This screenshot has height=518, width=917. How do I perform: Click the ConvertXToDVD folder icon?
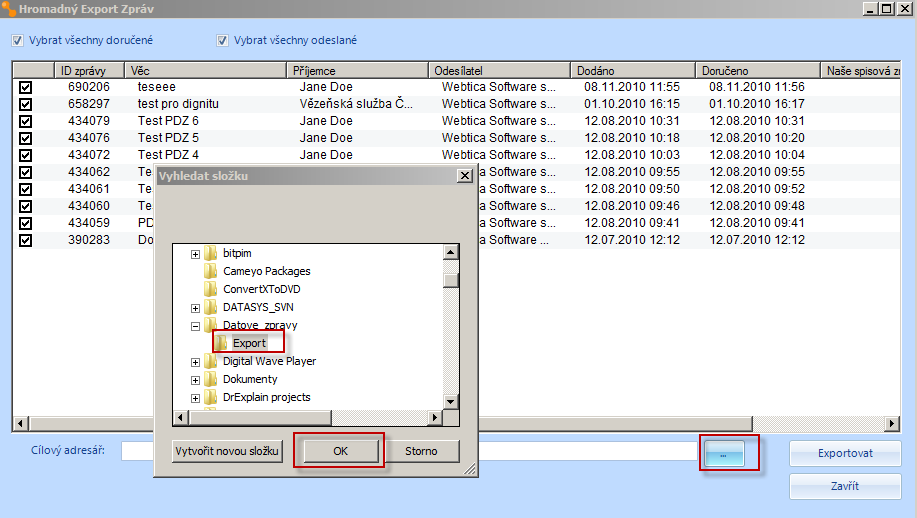211,289
